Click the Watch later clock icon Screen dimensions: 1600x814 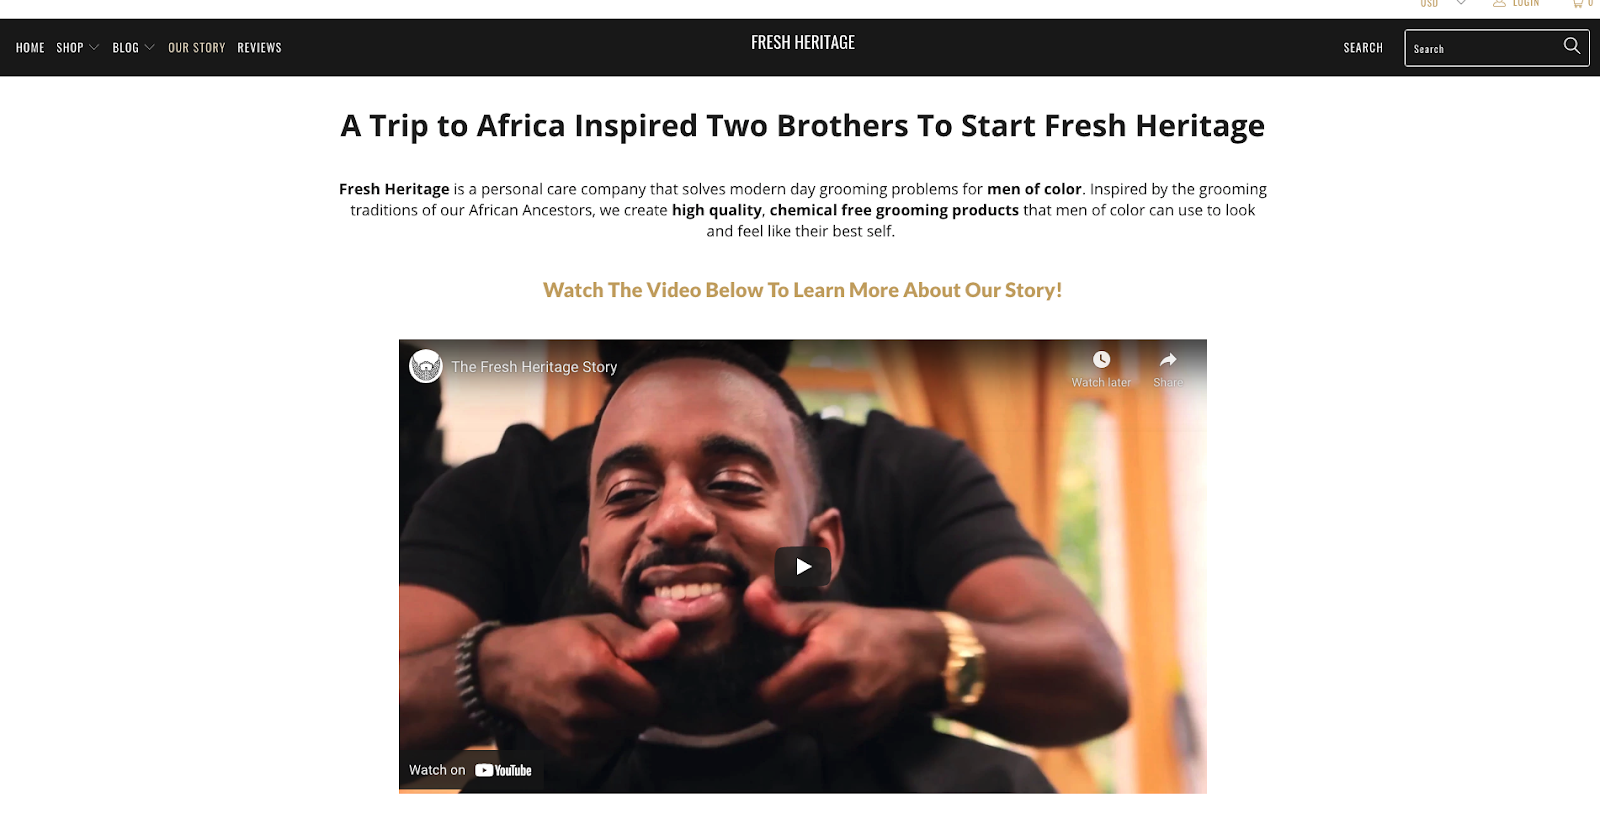point(1101,360)
